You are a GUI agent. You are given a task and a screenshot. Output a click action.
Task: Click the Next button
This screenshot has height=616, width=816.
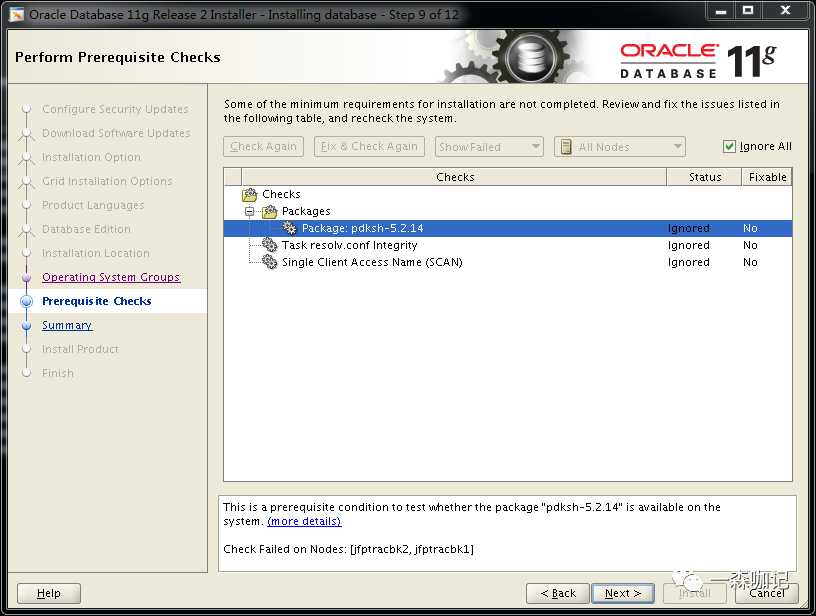point(623,593)
